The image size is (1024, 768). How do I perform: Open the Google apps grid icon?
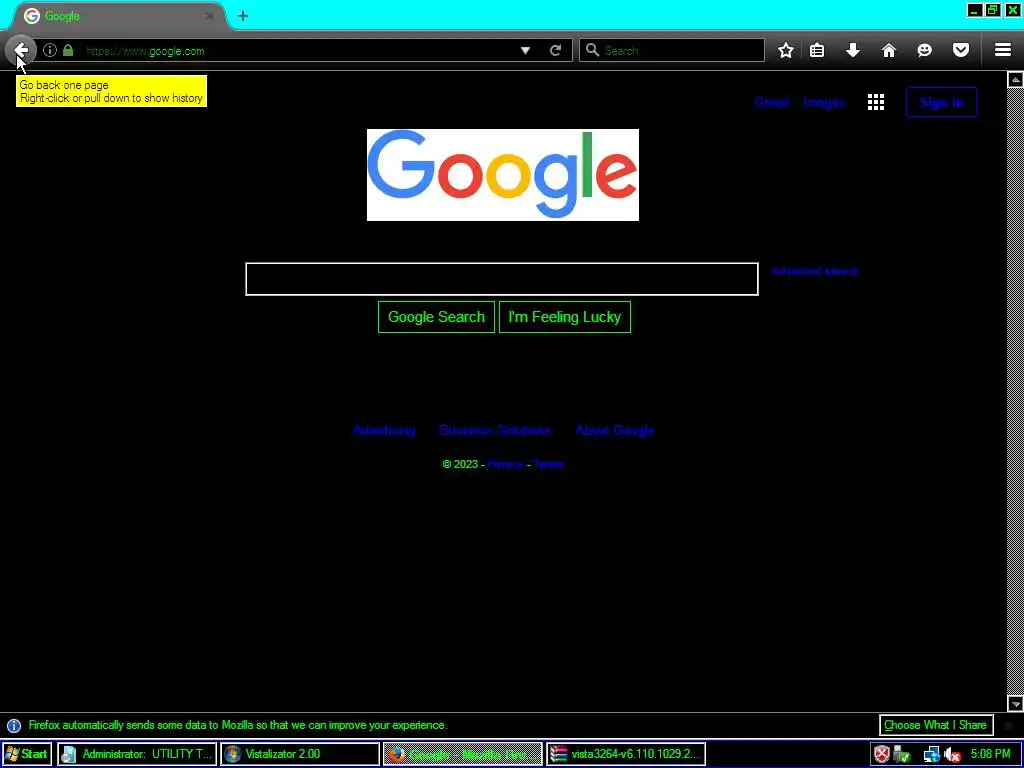[x=876, y=102]
